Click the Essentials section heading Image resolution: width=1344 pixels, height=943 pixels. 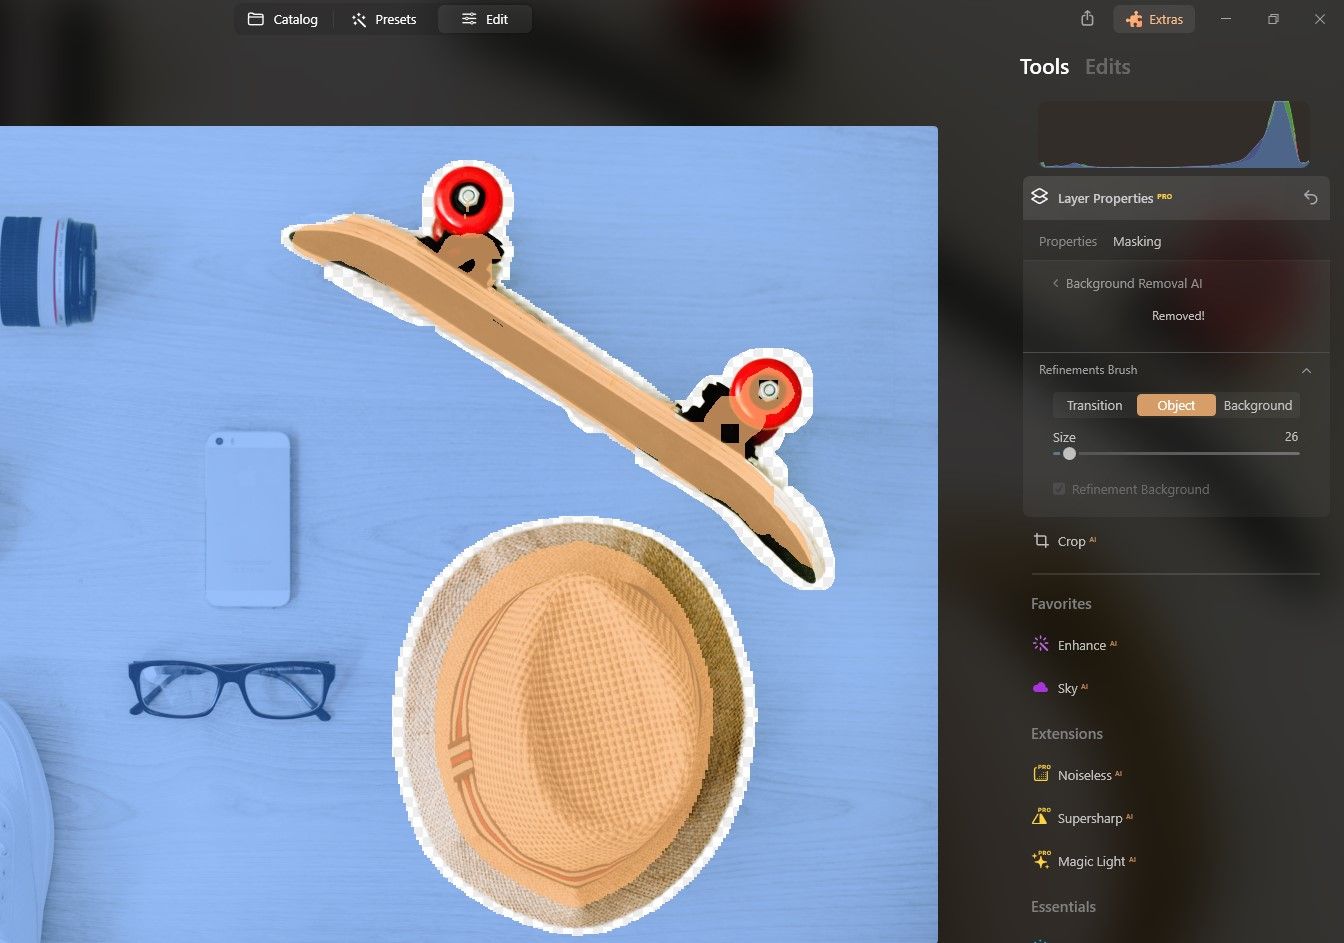(1063, 907)
